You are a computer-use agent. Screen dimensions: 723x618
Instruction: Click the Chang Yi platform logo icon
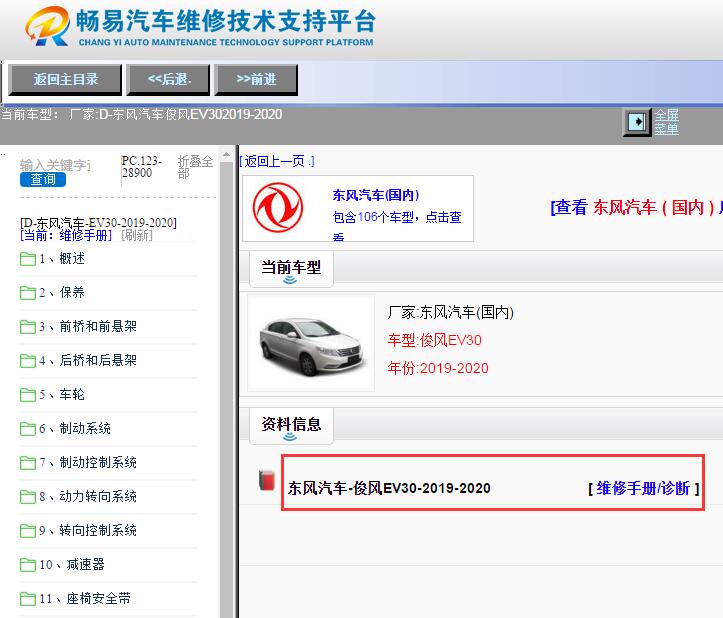coord(48,26)
